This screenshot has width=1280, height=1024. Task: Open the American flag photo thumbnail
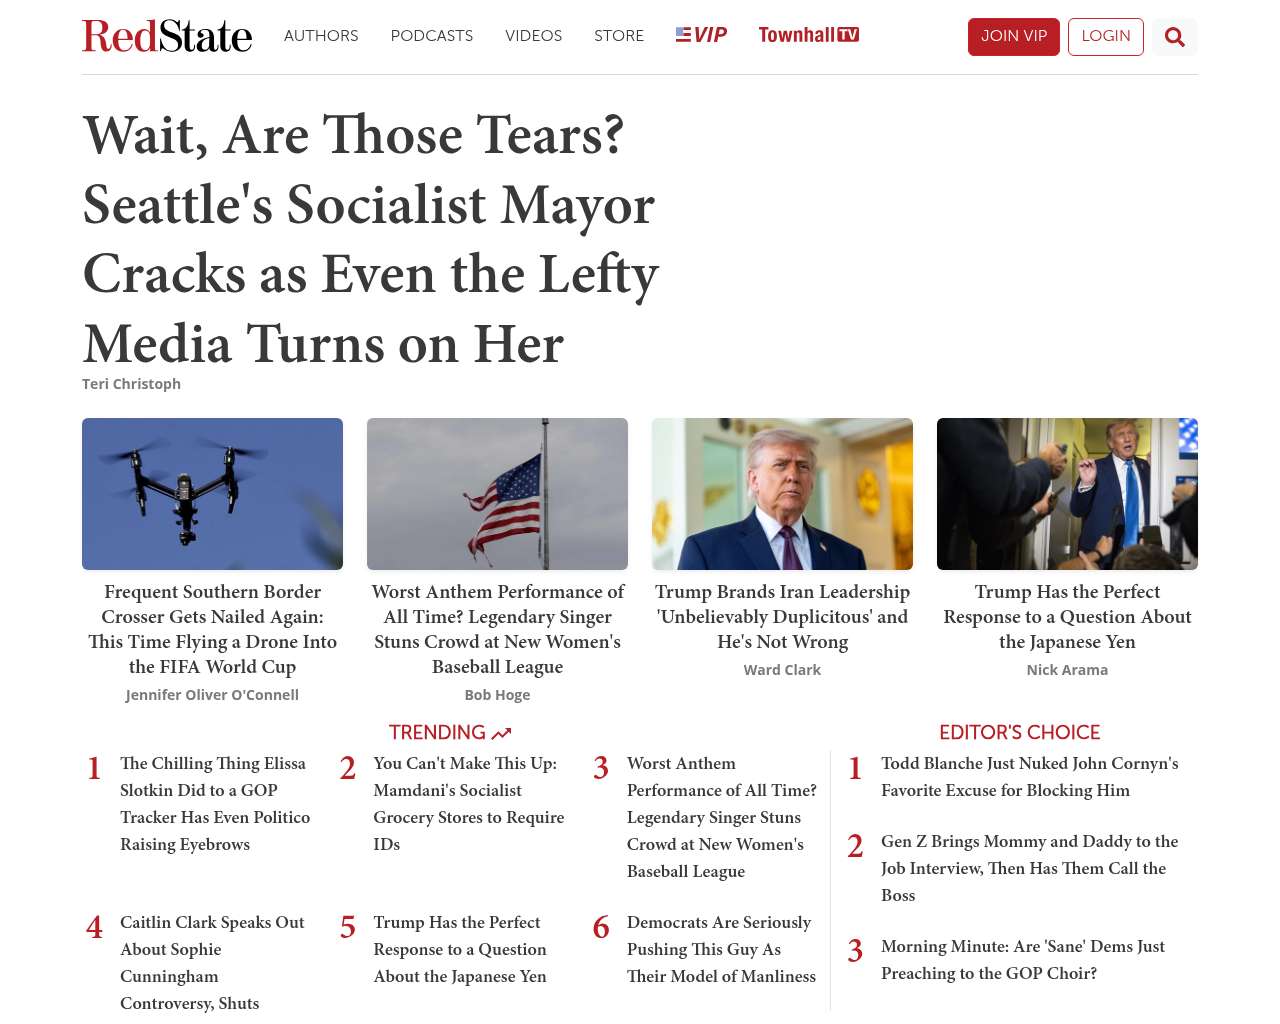[497, 494]
